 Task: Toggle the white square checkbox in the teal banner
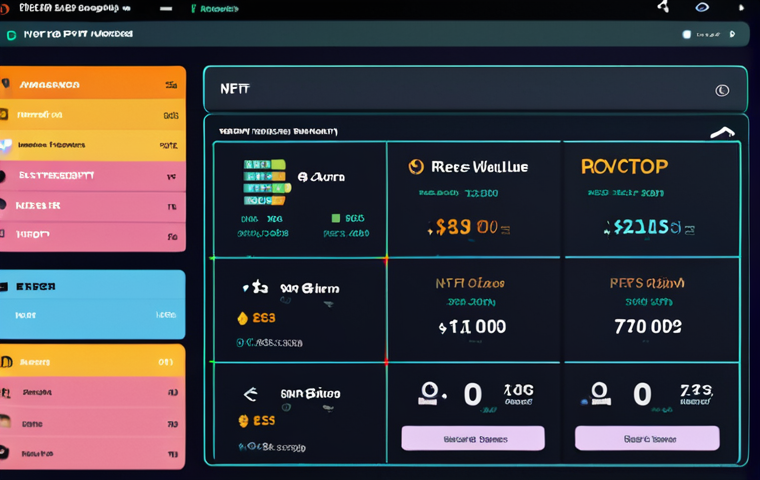tap(686, 34)
